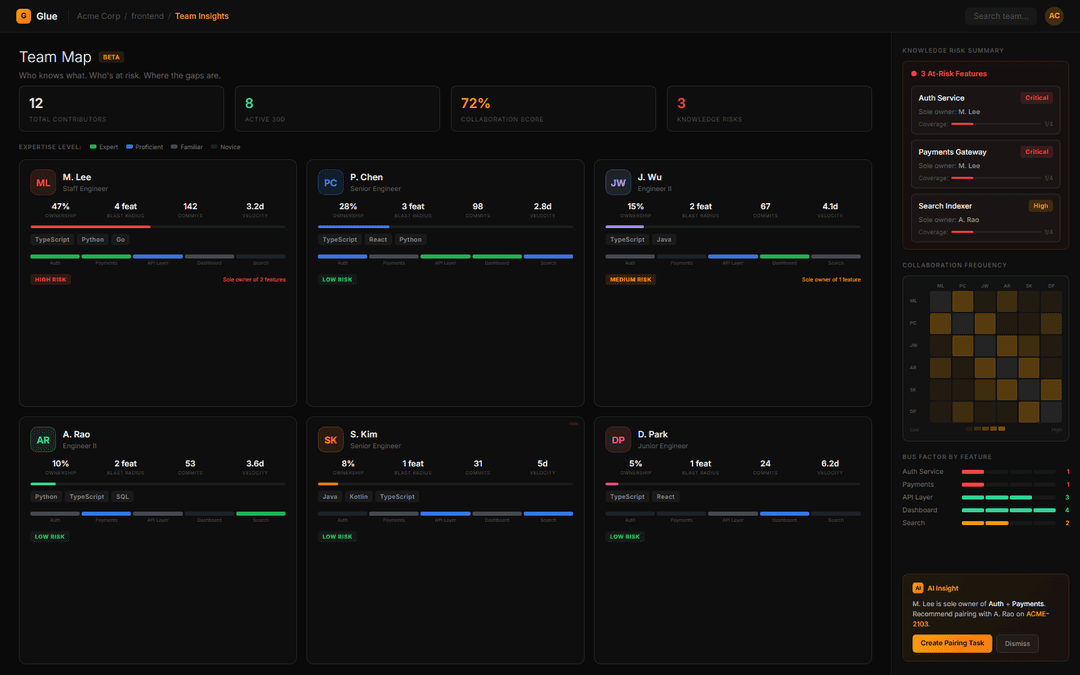1080x675 pixels.
Task: Open the AC user avatar menu
Action: 1054,16
